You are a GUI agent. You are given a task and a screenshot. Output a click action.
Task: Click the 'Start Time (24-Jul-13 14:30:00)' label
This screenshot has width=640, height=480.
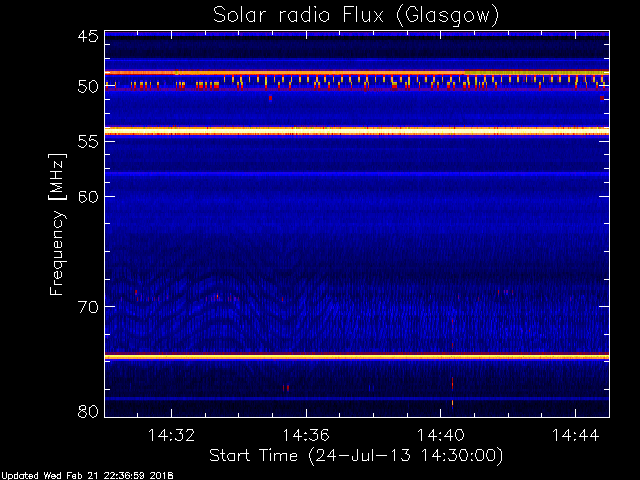click(356, 456)
